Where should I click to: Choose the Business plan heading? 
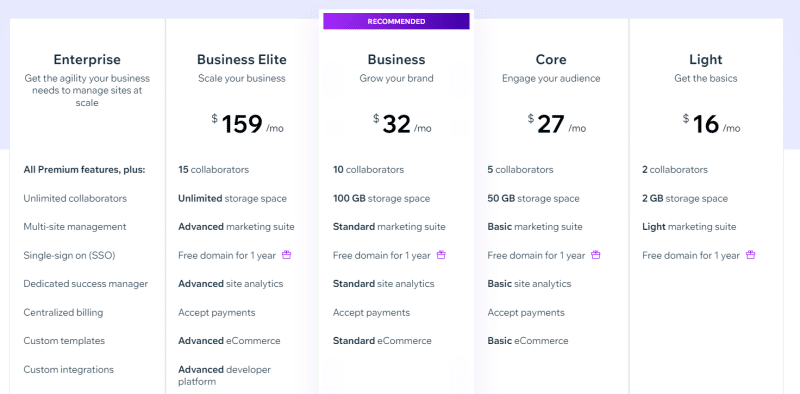(396, 60)
